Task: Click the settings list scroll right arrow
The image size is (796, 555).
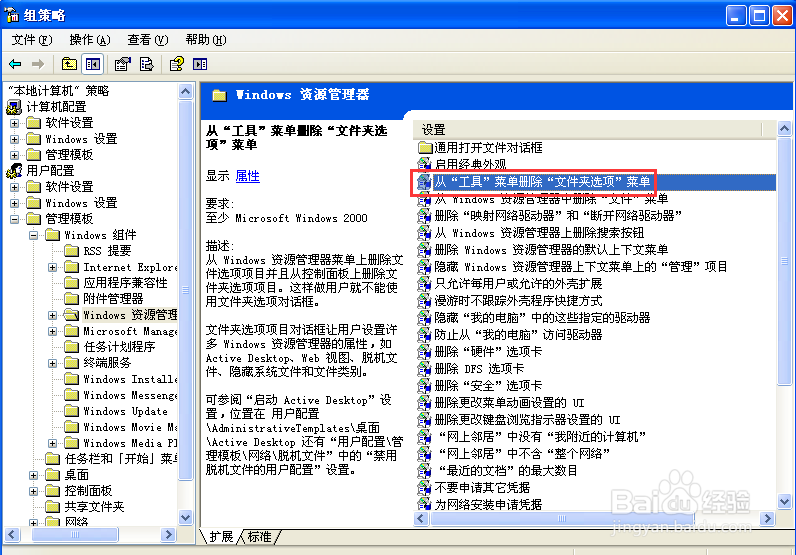Action: coord(767,518)
